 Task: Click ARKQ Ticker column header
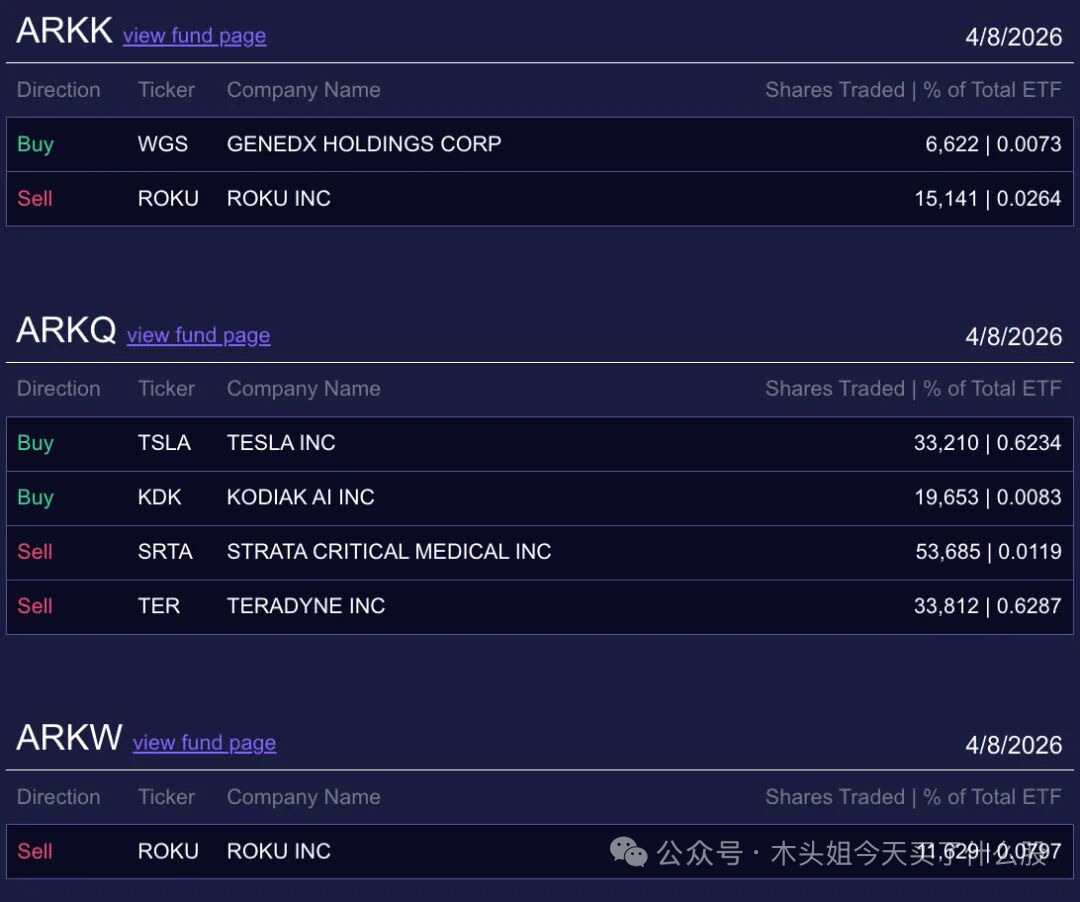pyautogui.click(x=166, y=388)
